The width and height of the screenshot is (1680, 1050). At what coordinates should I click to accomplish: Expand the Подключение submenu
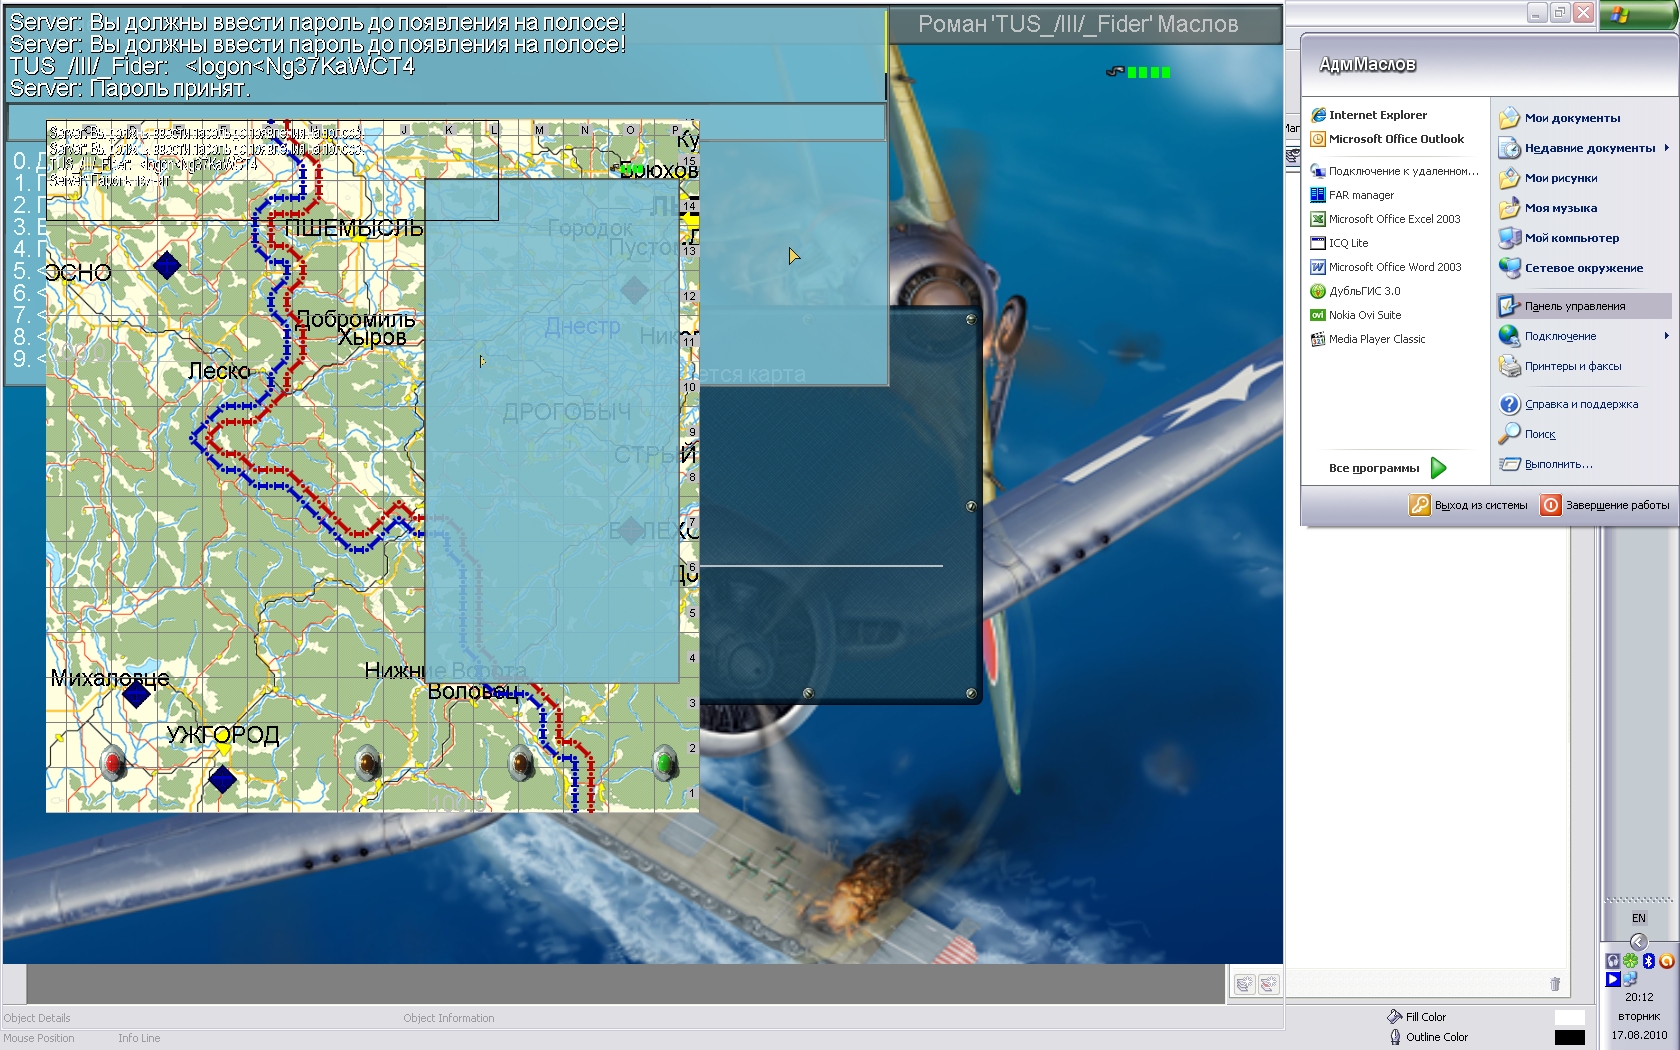1560,336
